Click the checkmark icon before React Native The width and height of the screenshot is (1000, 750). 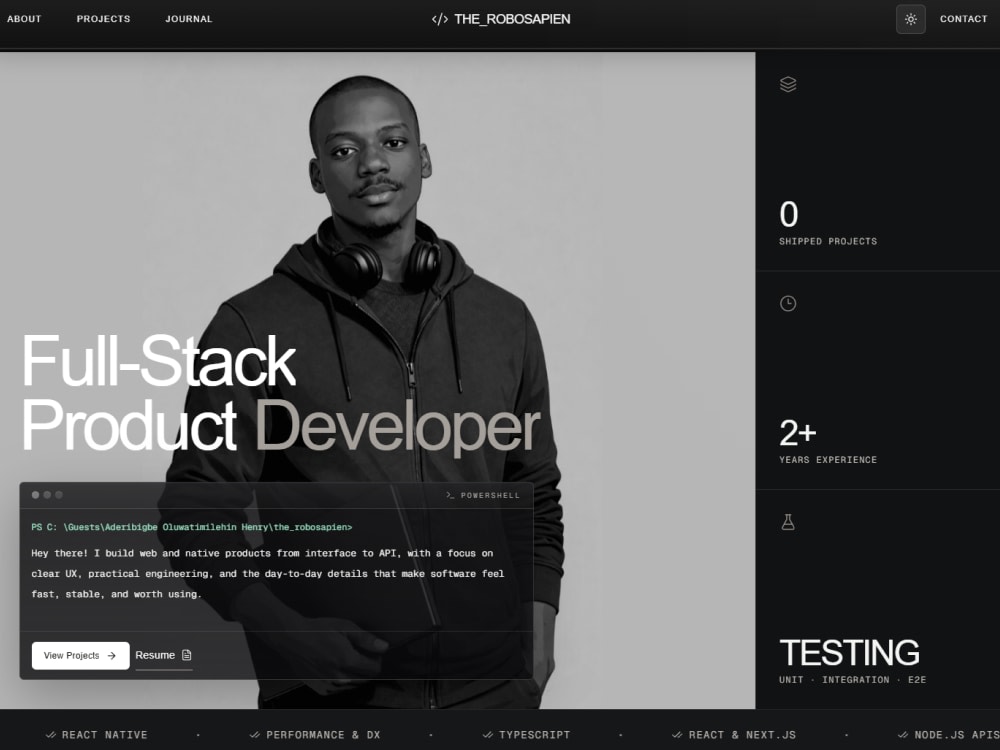click(51, 735)
